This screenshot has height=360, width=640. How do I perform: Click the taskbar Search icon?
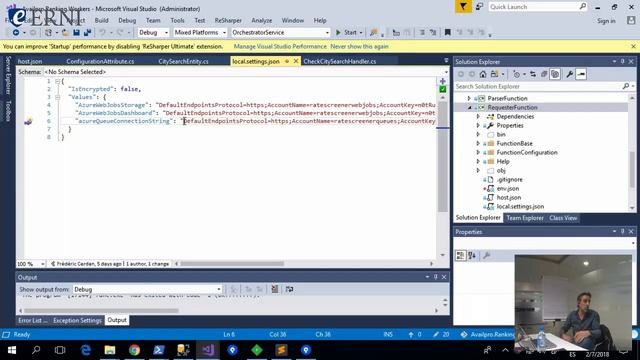point(36,350)
